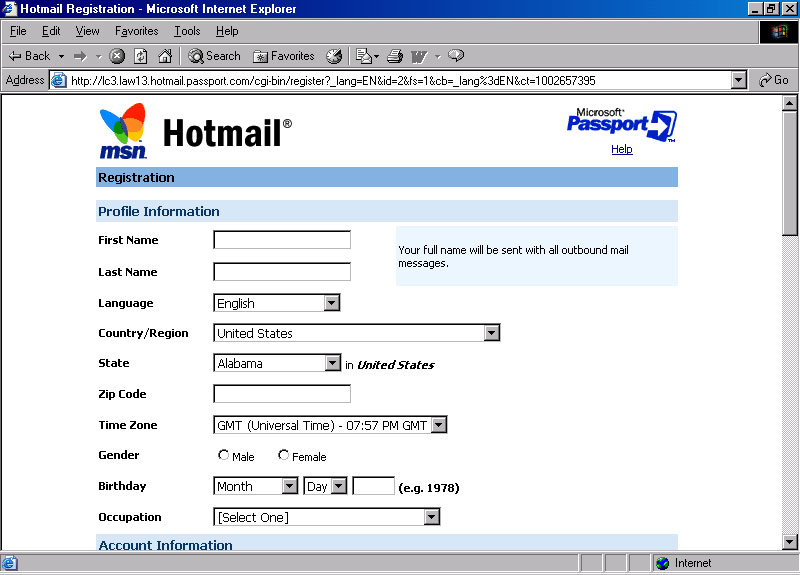
Task: Click the Internet zone globe icon
Action: (662, 563)
